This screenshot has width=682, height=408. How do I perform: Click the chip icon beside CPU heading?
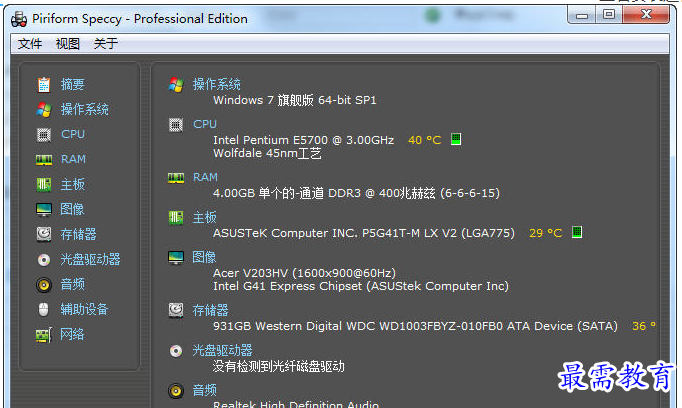[x=176, y=125]
